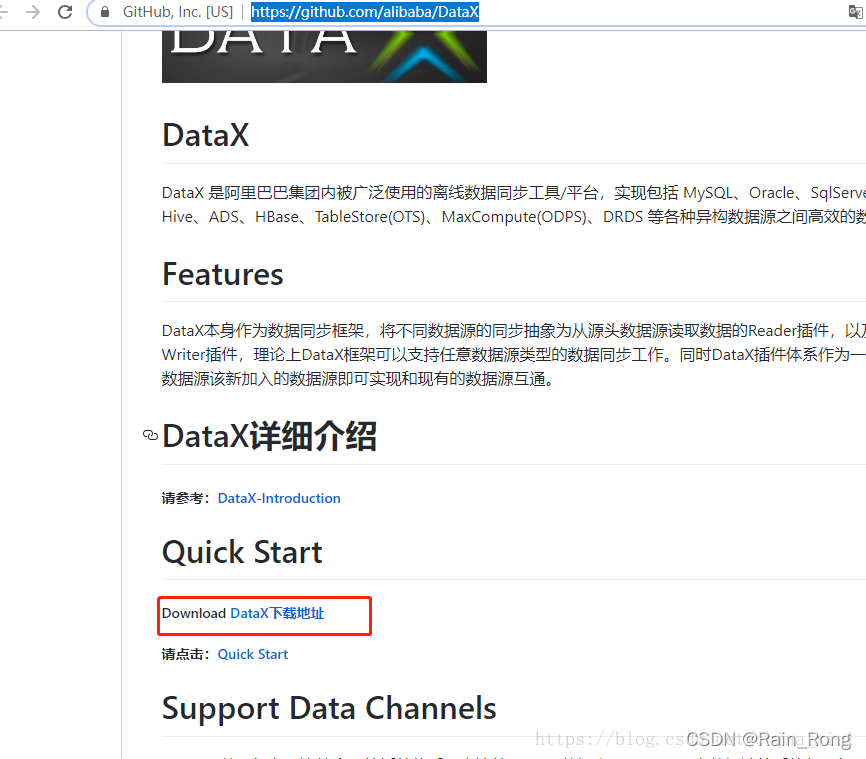Open Google Translate from the address bar

[x=856, y=12]
